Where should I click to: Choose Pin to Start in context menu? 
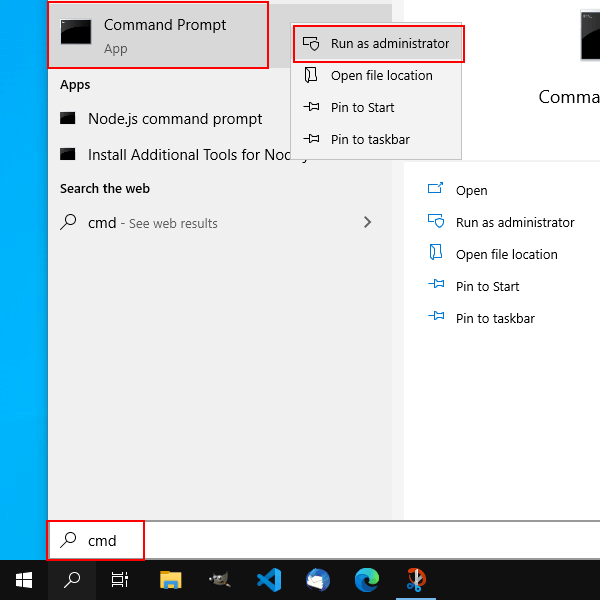tap(377, 108)
